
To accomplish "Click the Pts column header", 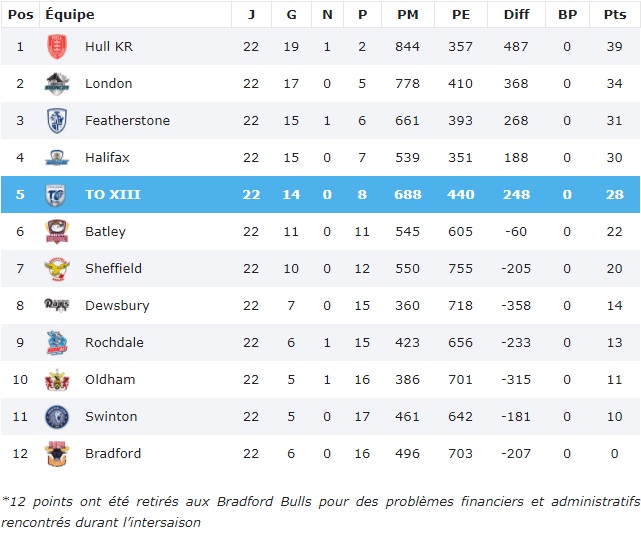I will pyautogui.click(x=614, y=14).
